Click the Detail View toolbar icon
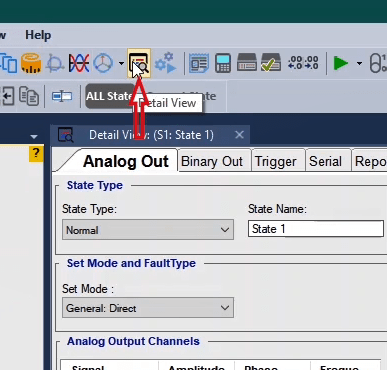The image size is (387, 370). 139,63
